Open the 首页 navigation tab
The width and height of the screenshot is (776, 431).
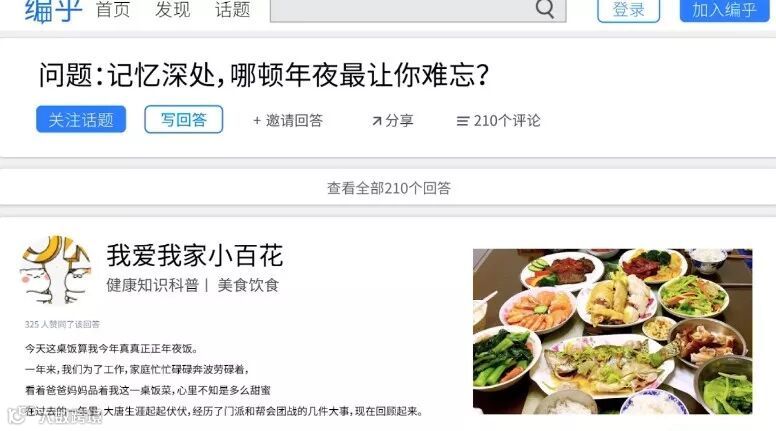tap(113, 9)
